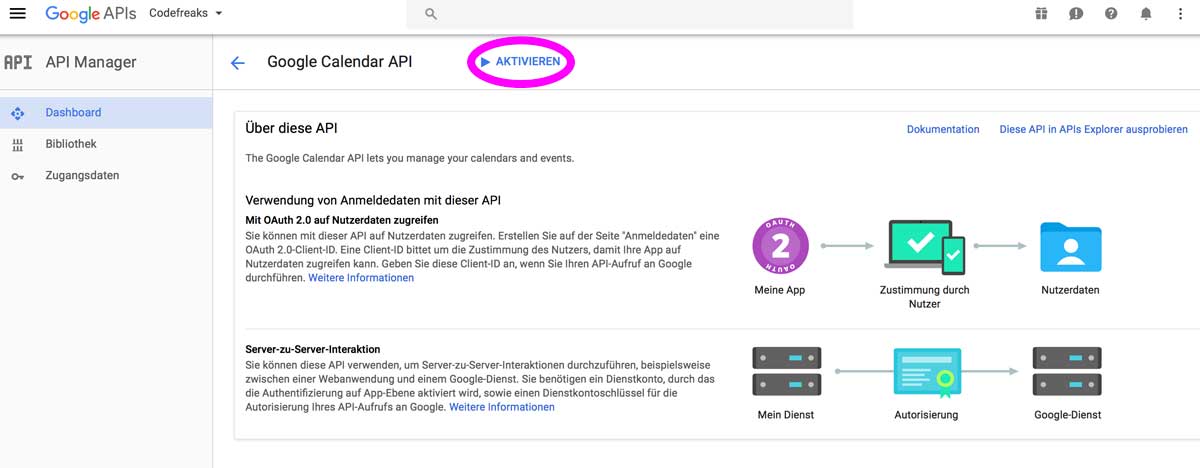Viewport: 1200px width, 468px height.
Task: Click the Nutzerdaten folder icon
Action: 1070,246
